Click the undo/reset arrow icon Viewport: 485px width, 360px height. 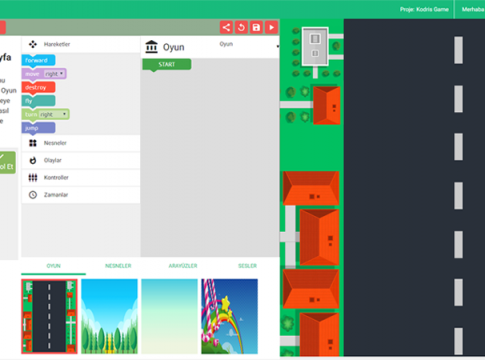click(x=241, y=27)
